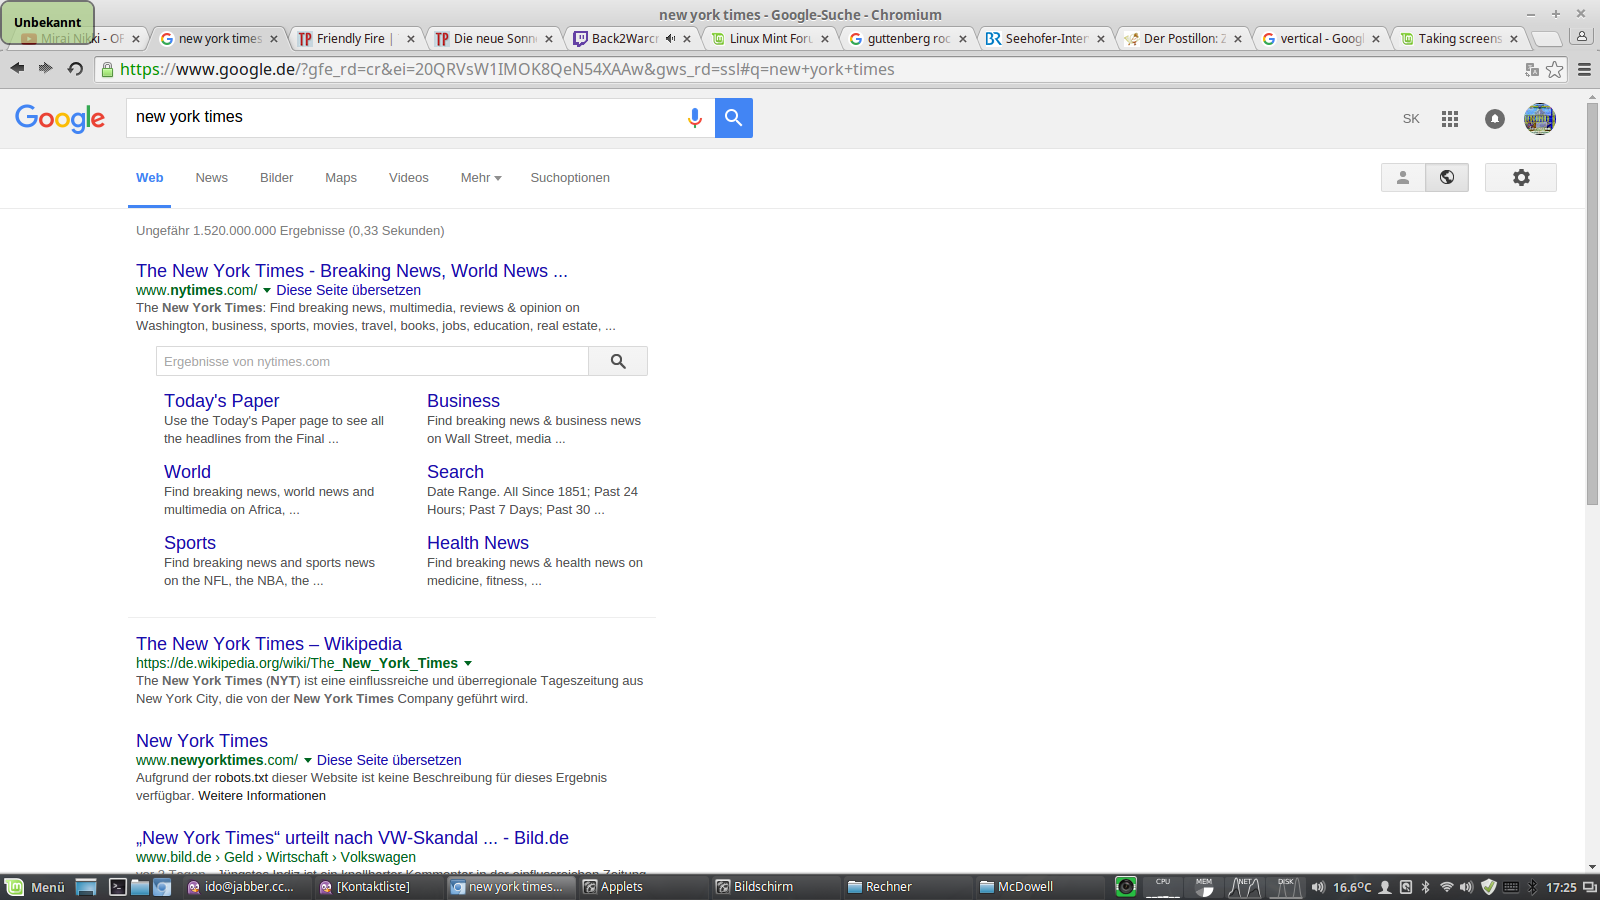This screenshot has height=900, width=1600.
Task: Open the translate page icon in address bar
Action: click(1532, 69)
